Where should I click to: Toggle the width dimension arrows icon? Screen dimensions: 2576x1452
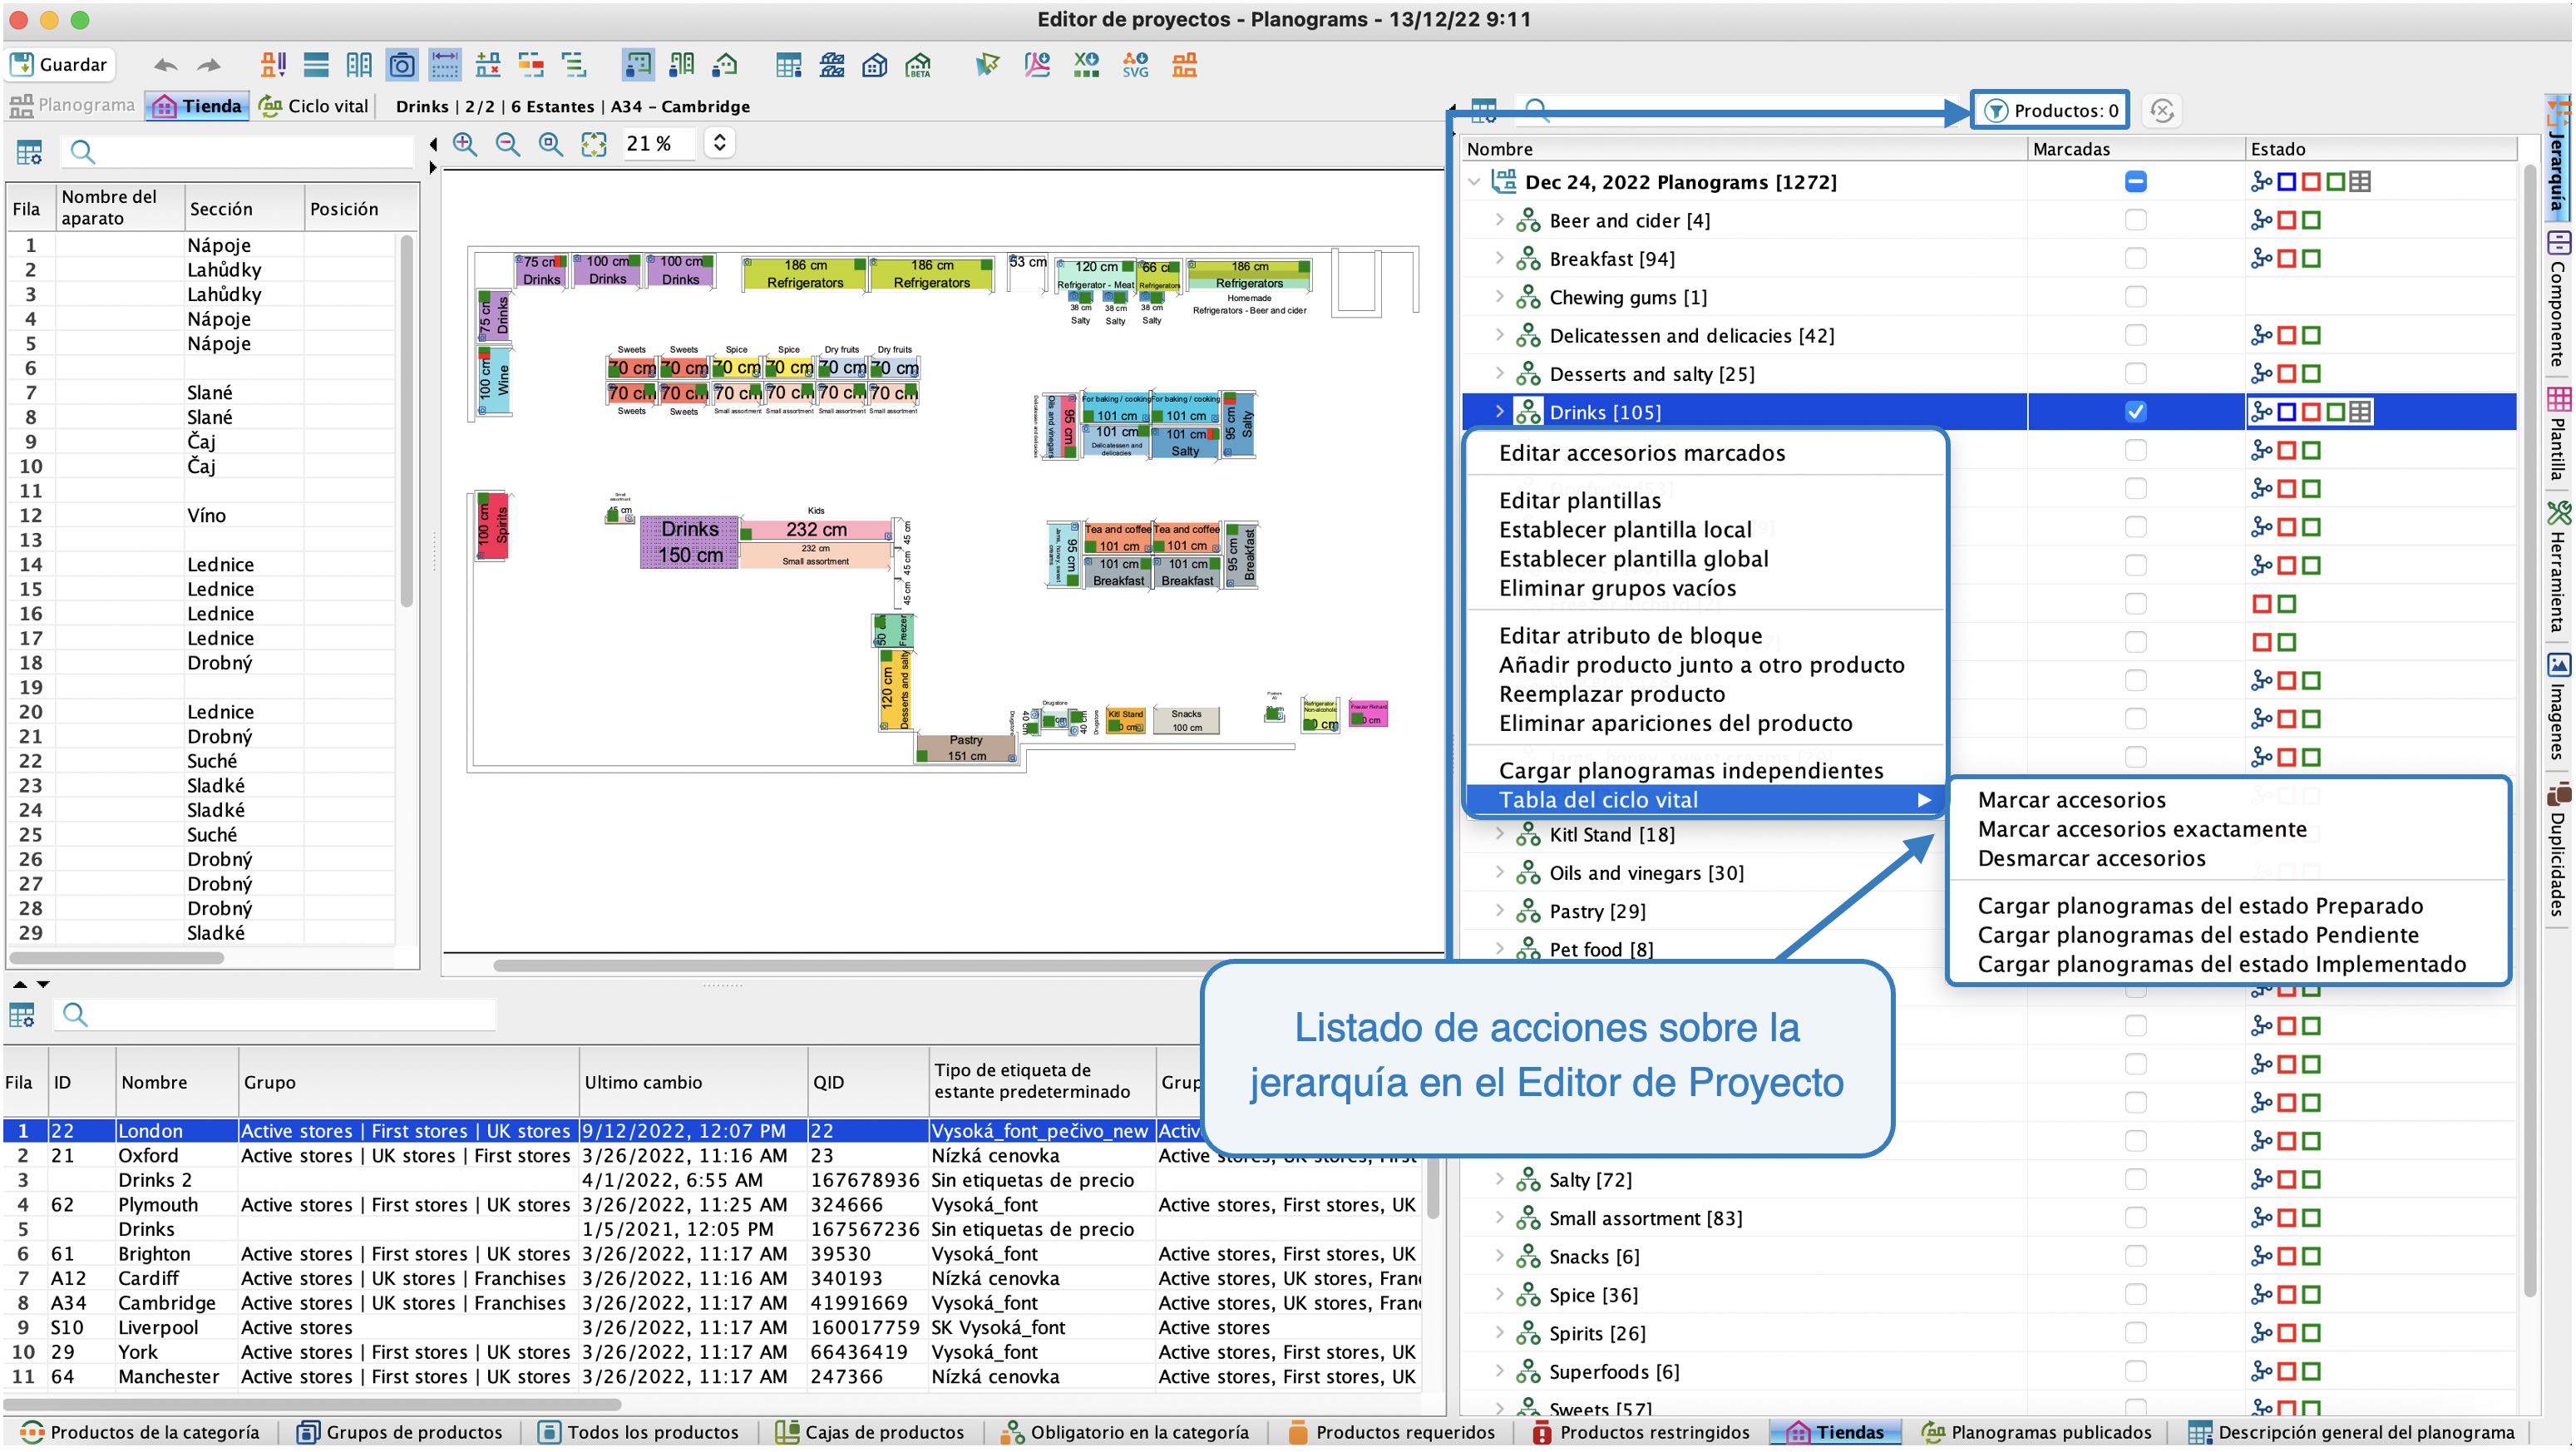coord(445,66)
